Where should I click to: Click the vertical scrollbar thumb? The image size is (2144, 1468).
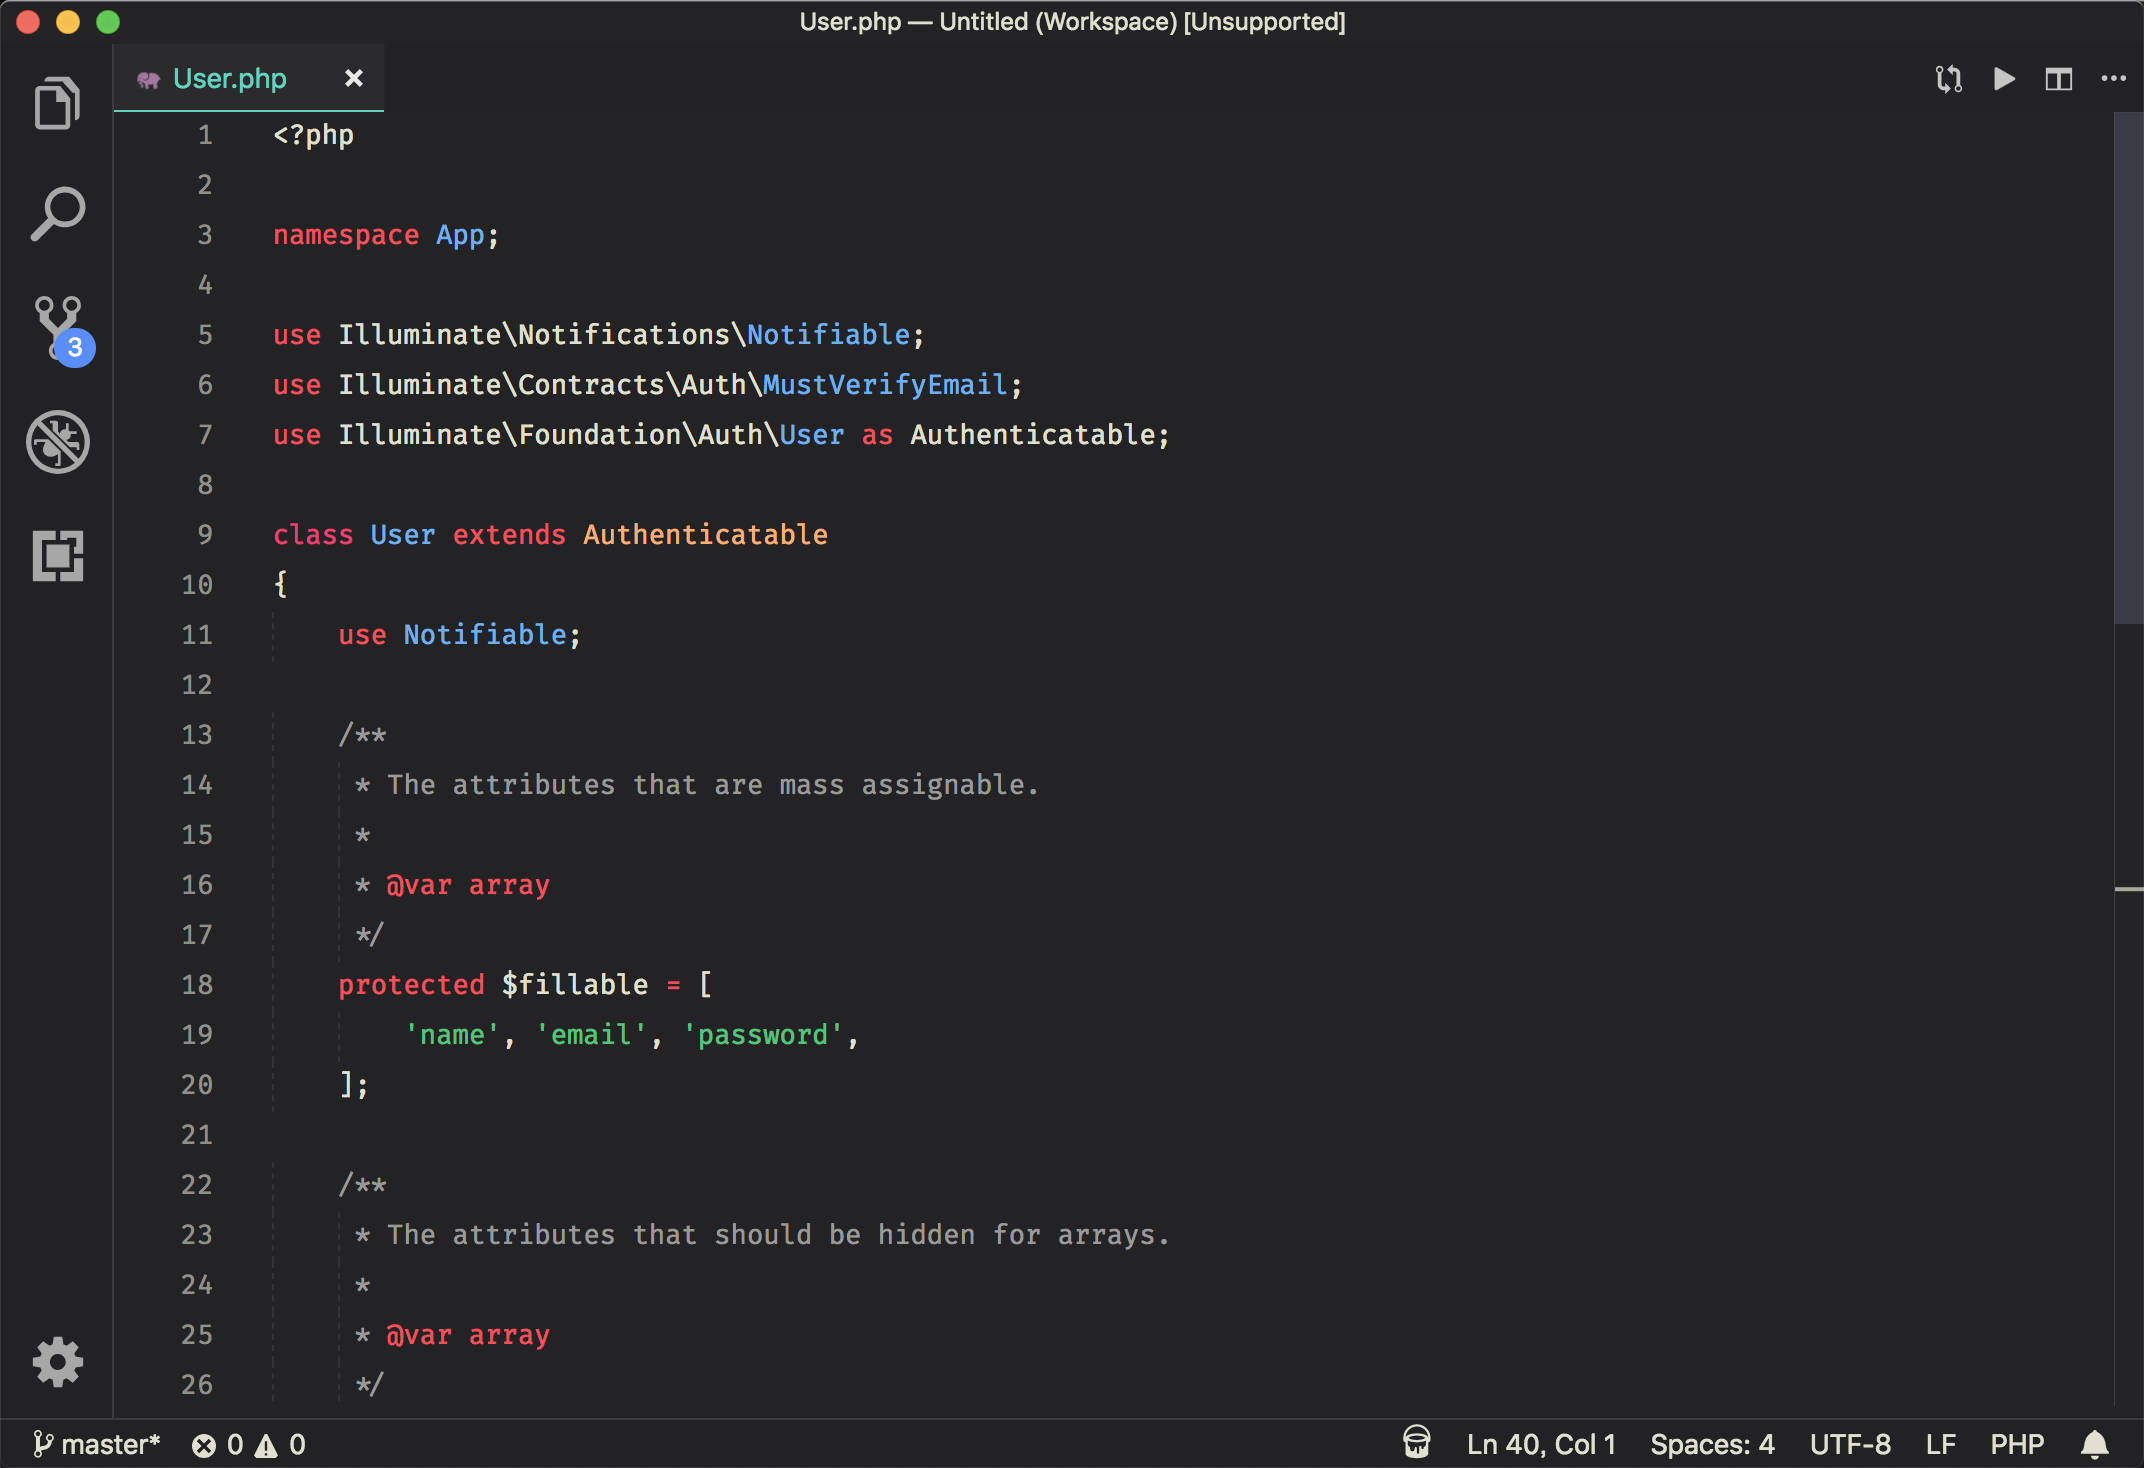pos(2128,370)
